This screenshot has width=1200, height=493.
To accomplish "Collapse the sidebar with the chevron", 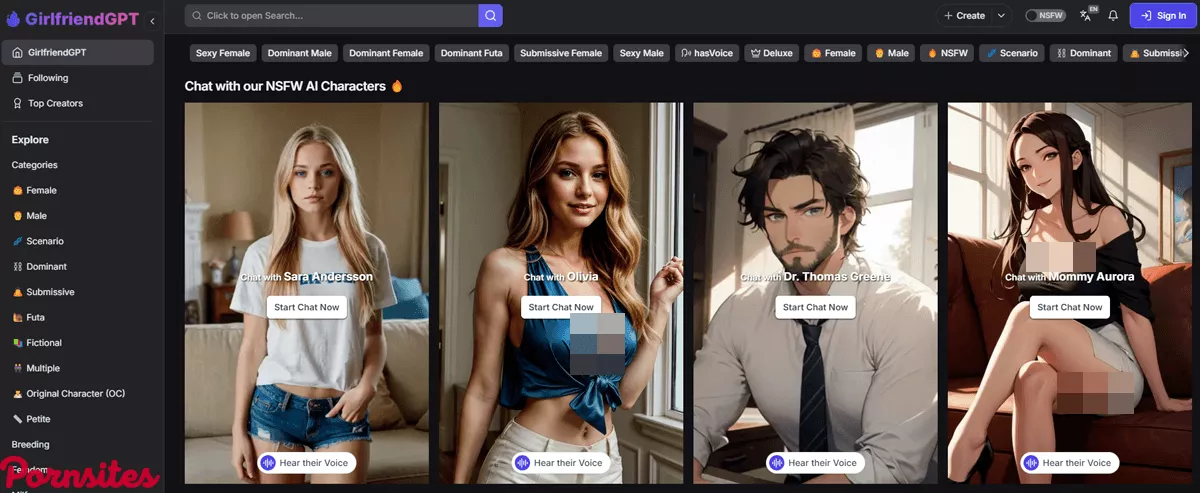I will (152, 20).
